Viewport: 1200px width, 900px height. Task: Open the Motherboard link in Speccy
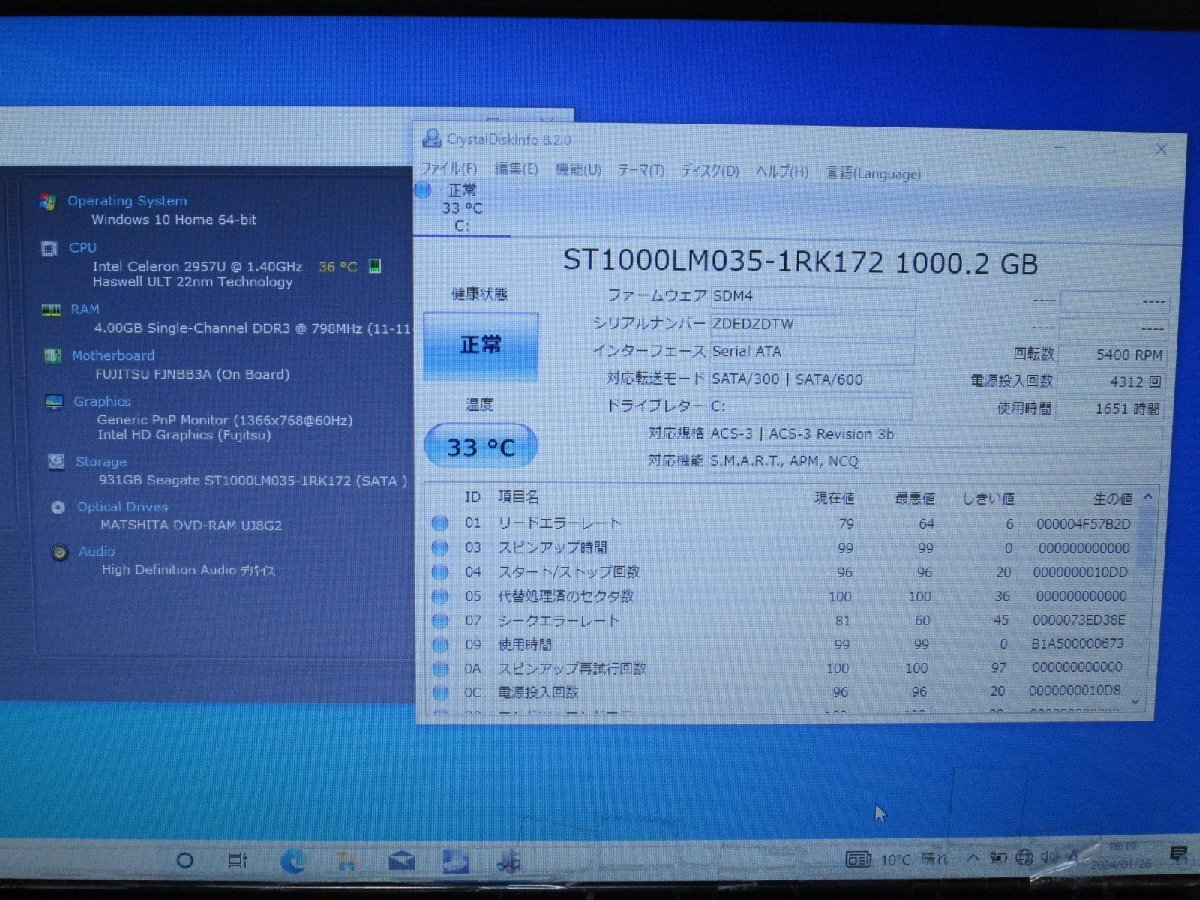click(113, 356)
